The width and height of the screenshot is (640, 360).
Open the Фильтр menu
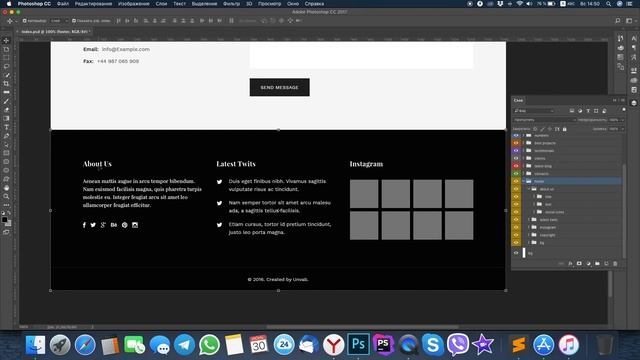click(231, 4)
